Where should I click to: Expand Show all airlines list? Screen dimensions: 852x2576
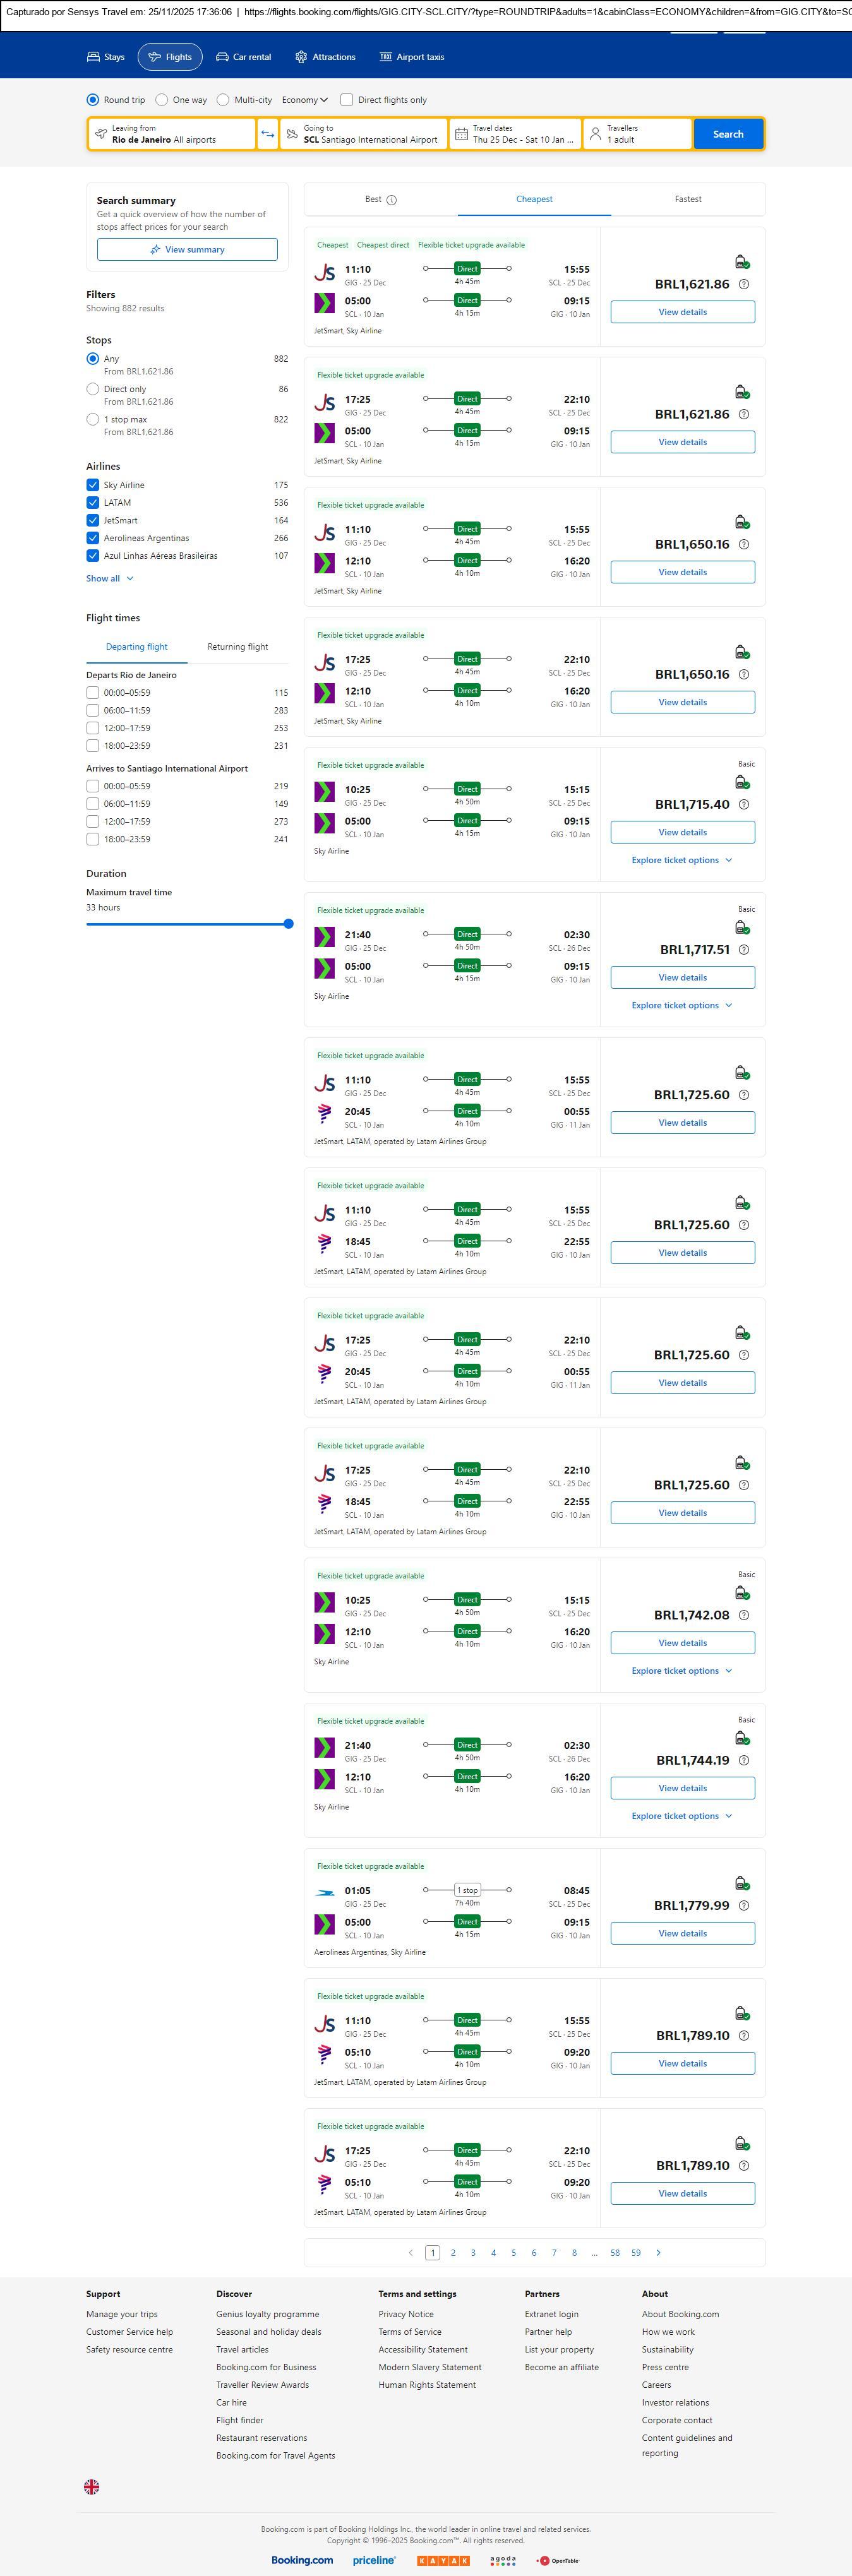109,578
